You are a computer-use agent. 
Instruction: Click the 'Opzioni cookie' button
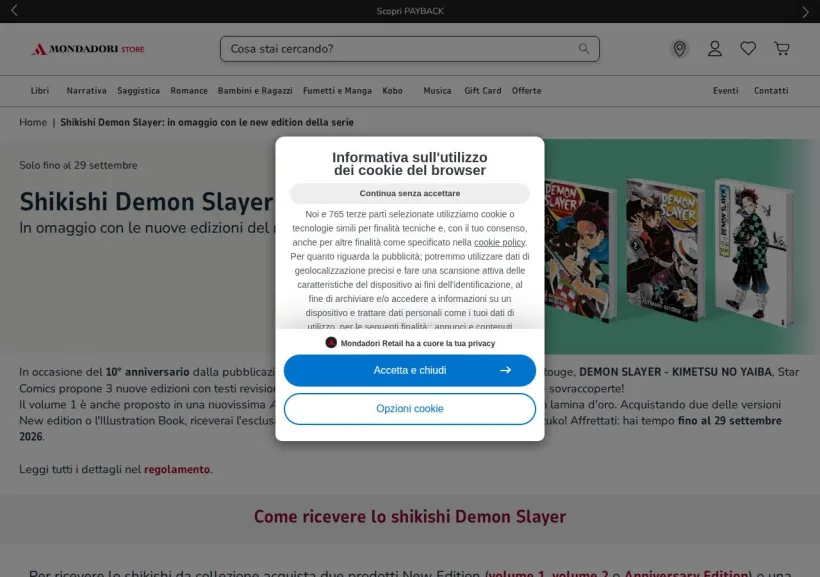[x=409, y=409]
